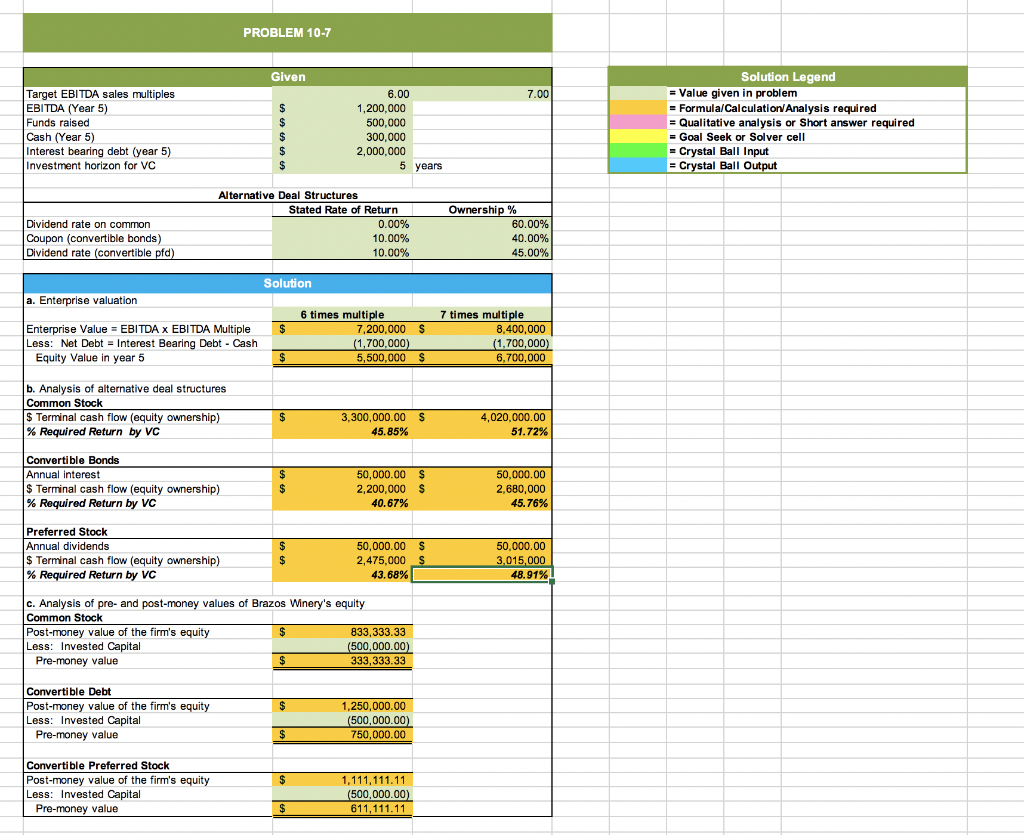Select the blue Solution section header bar
The image size is (1024, 835).
(285, 283)
